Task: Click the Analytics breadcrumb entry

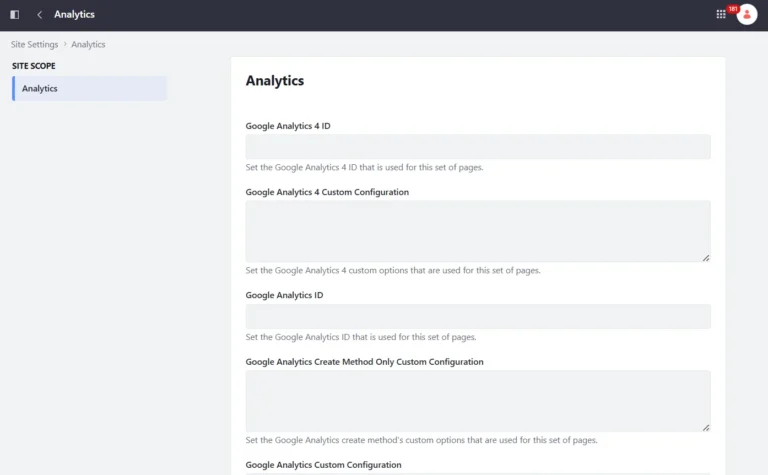Action: click(x=88, y=45)
